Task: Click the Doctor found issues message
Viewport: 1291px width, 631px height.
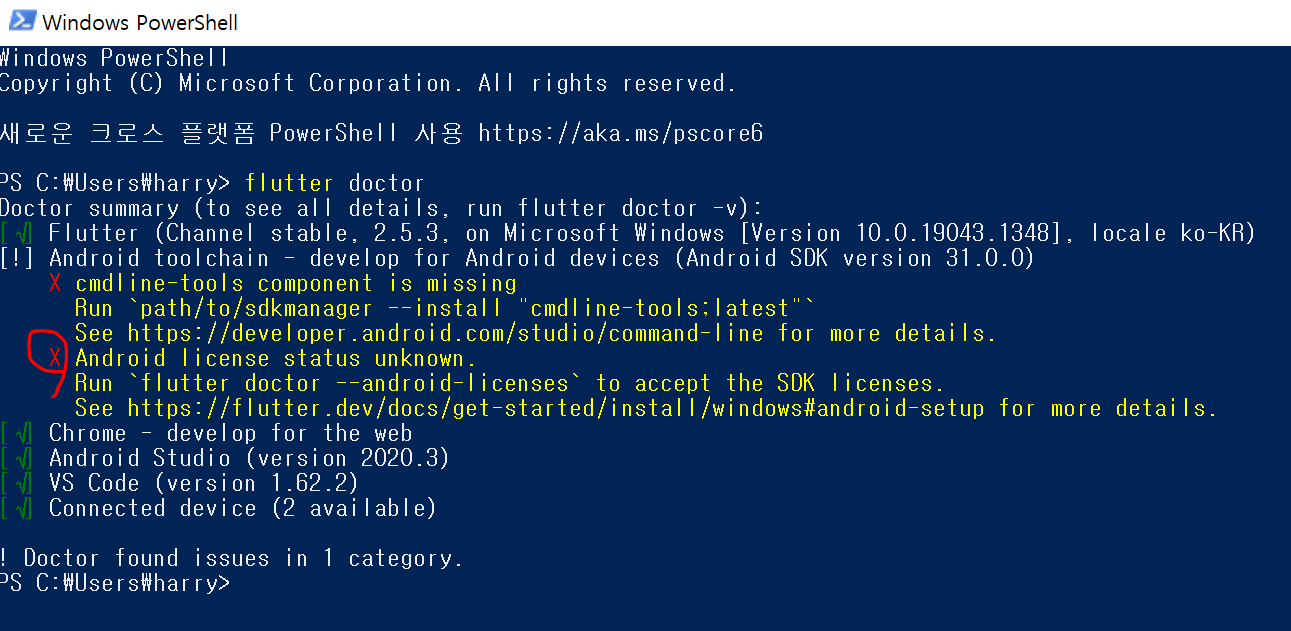Action: coord(230,557)
